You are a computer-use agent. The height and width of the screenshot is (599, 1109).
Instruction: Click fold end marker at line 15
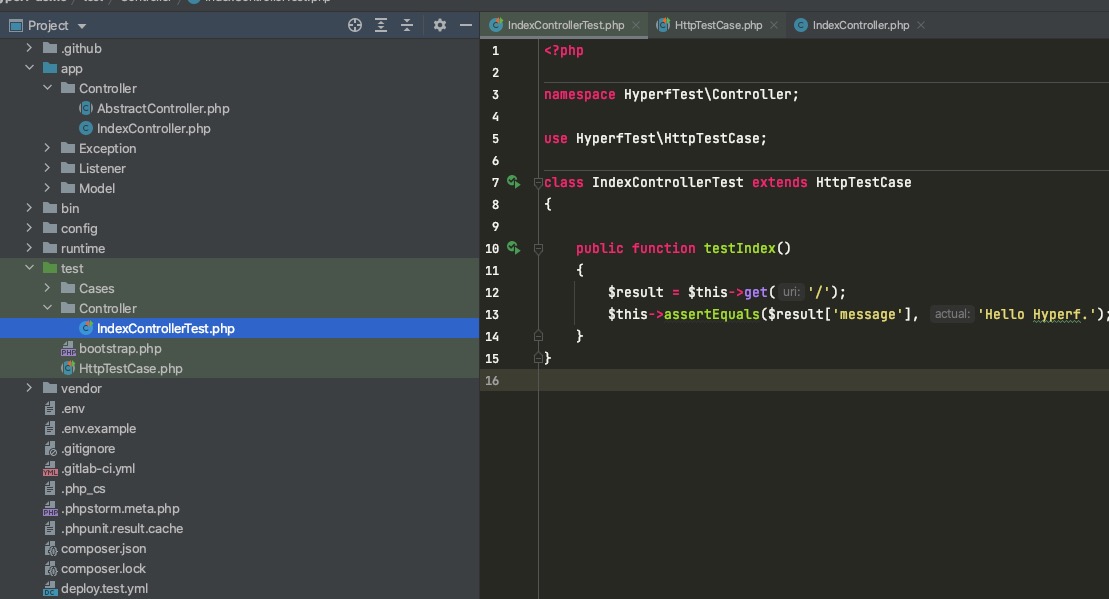[x=538, y=358]
